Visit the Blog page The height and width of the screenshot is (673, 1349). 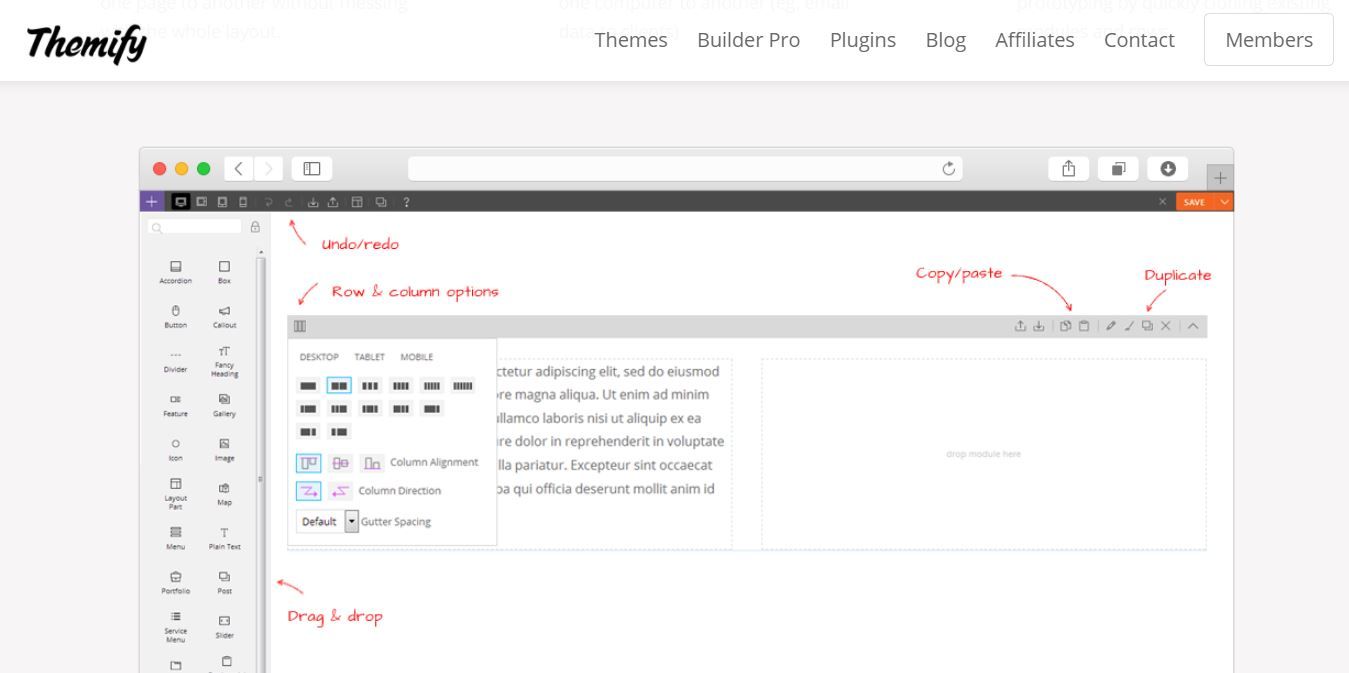click(x=945, y=40)
